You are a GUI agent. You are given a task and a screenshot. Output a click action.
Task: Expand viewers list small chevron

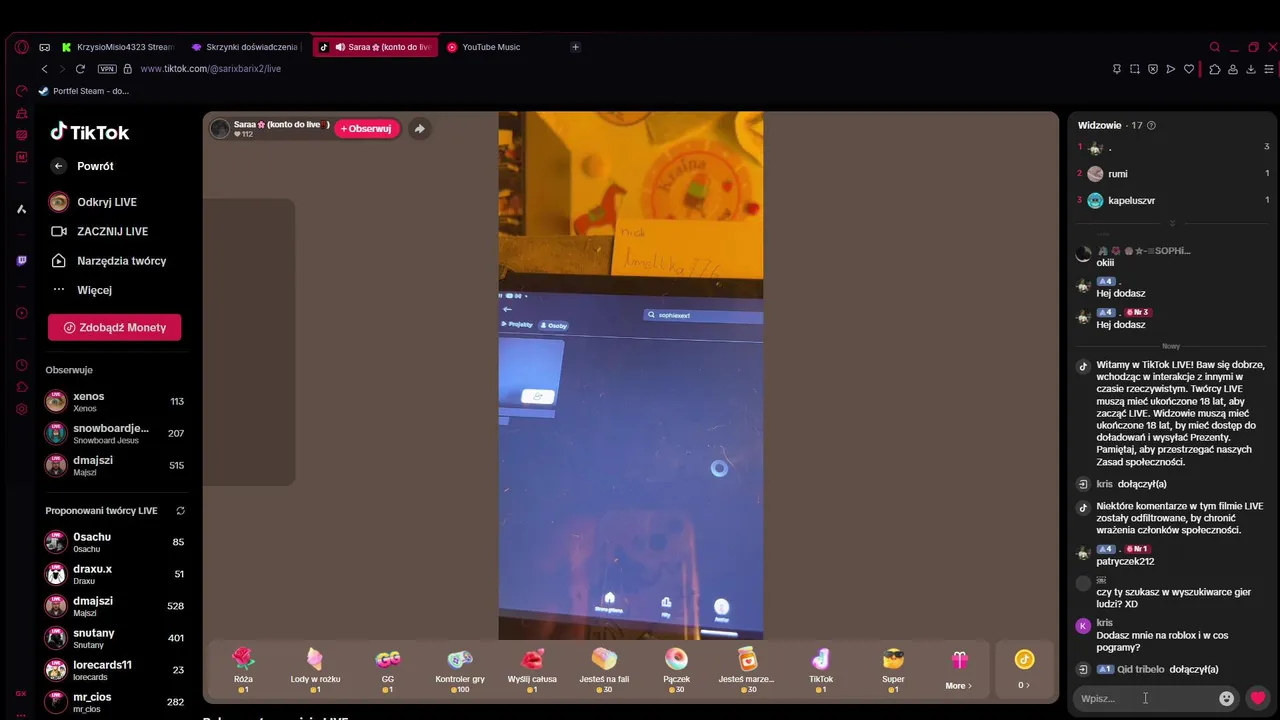(x=1172, y=223)
